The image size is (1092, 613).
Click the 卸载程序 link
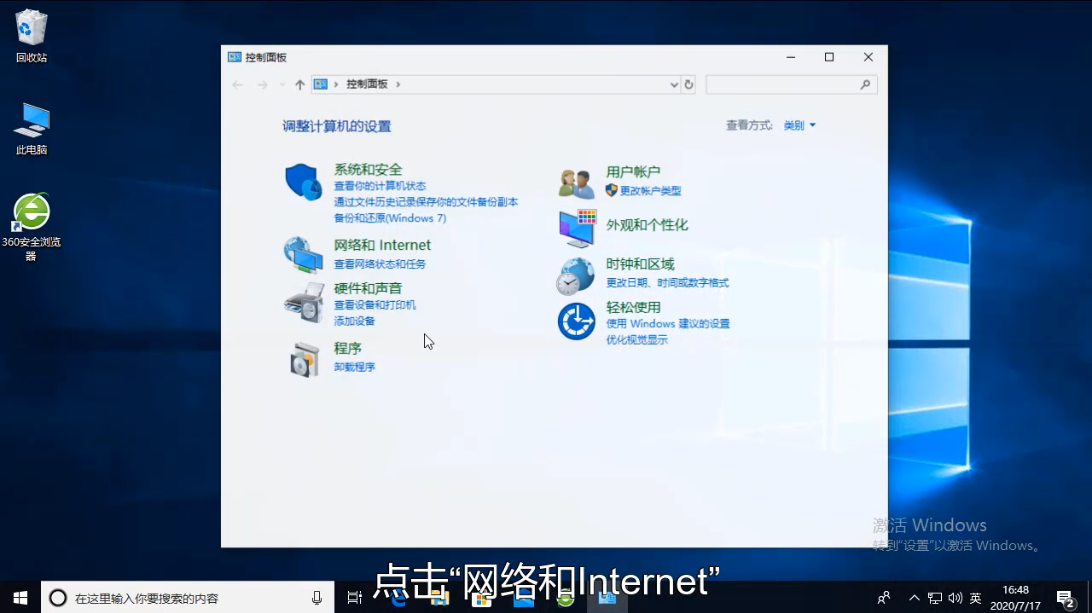[354, 367]
